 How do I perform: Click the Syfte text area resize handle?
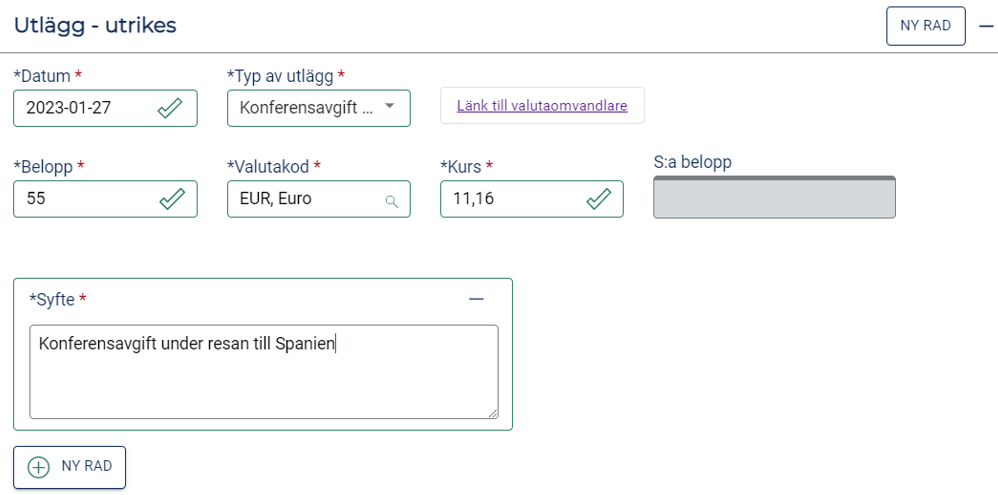493,414
